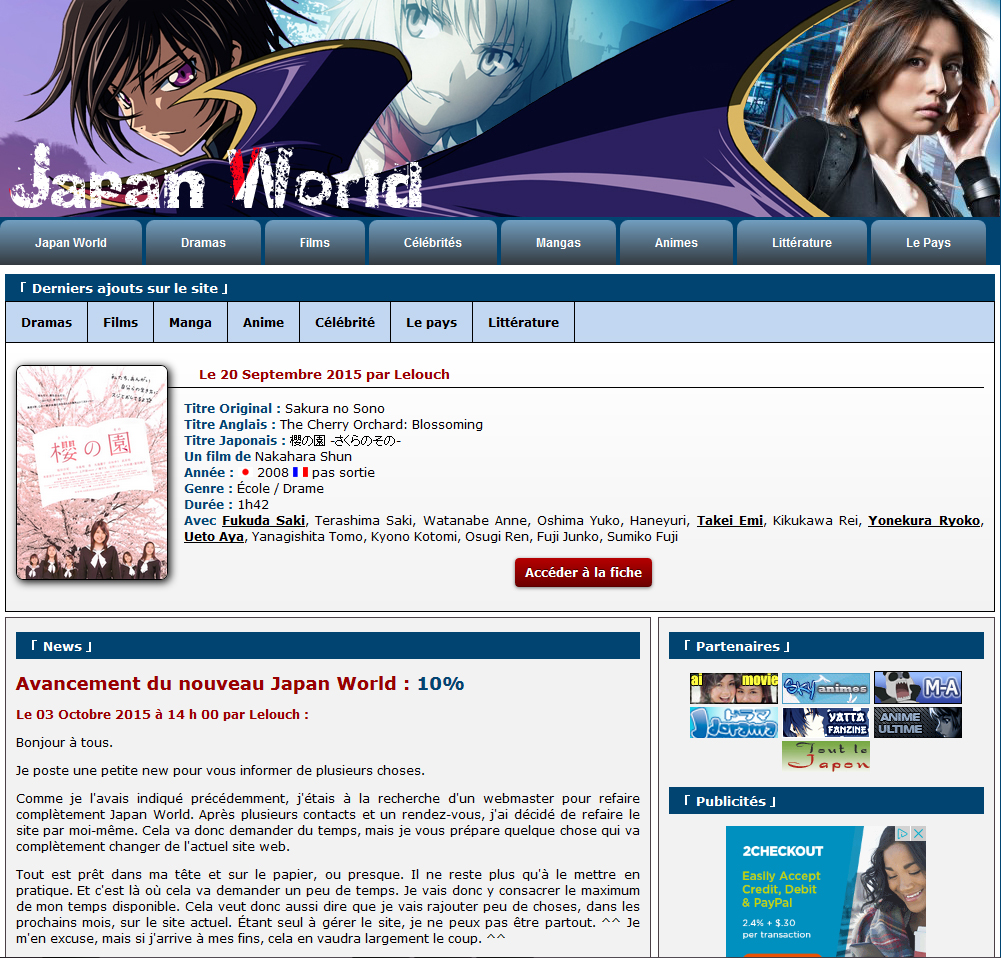Open the M-A panda partner banner
This screenshot has height=958, width=1001.
pos(917,687)
